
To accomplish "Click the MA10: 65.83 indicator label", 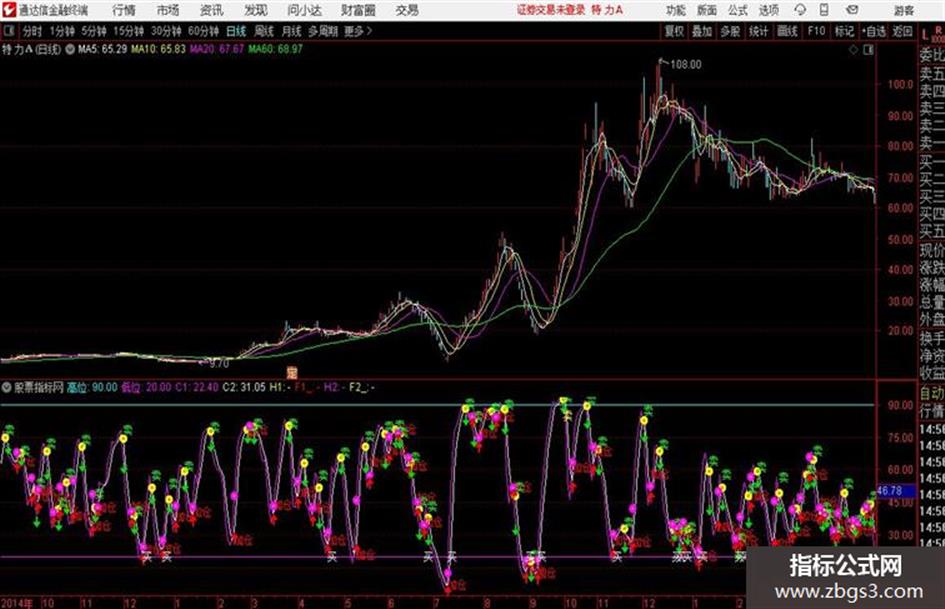I will [x=159, y=49].
